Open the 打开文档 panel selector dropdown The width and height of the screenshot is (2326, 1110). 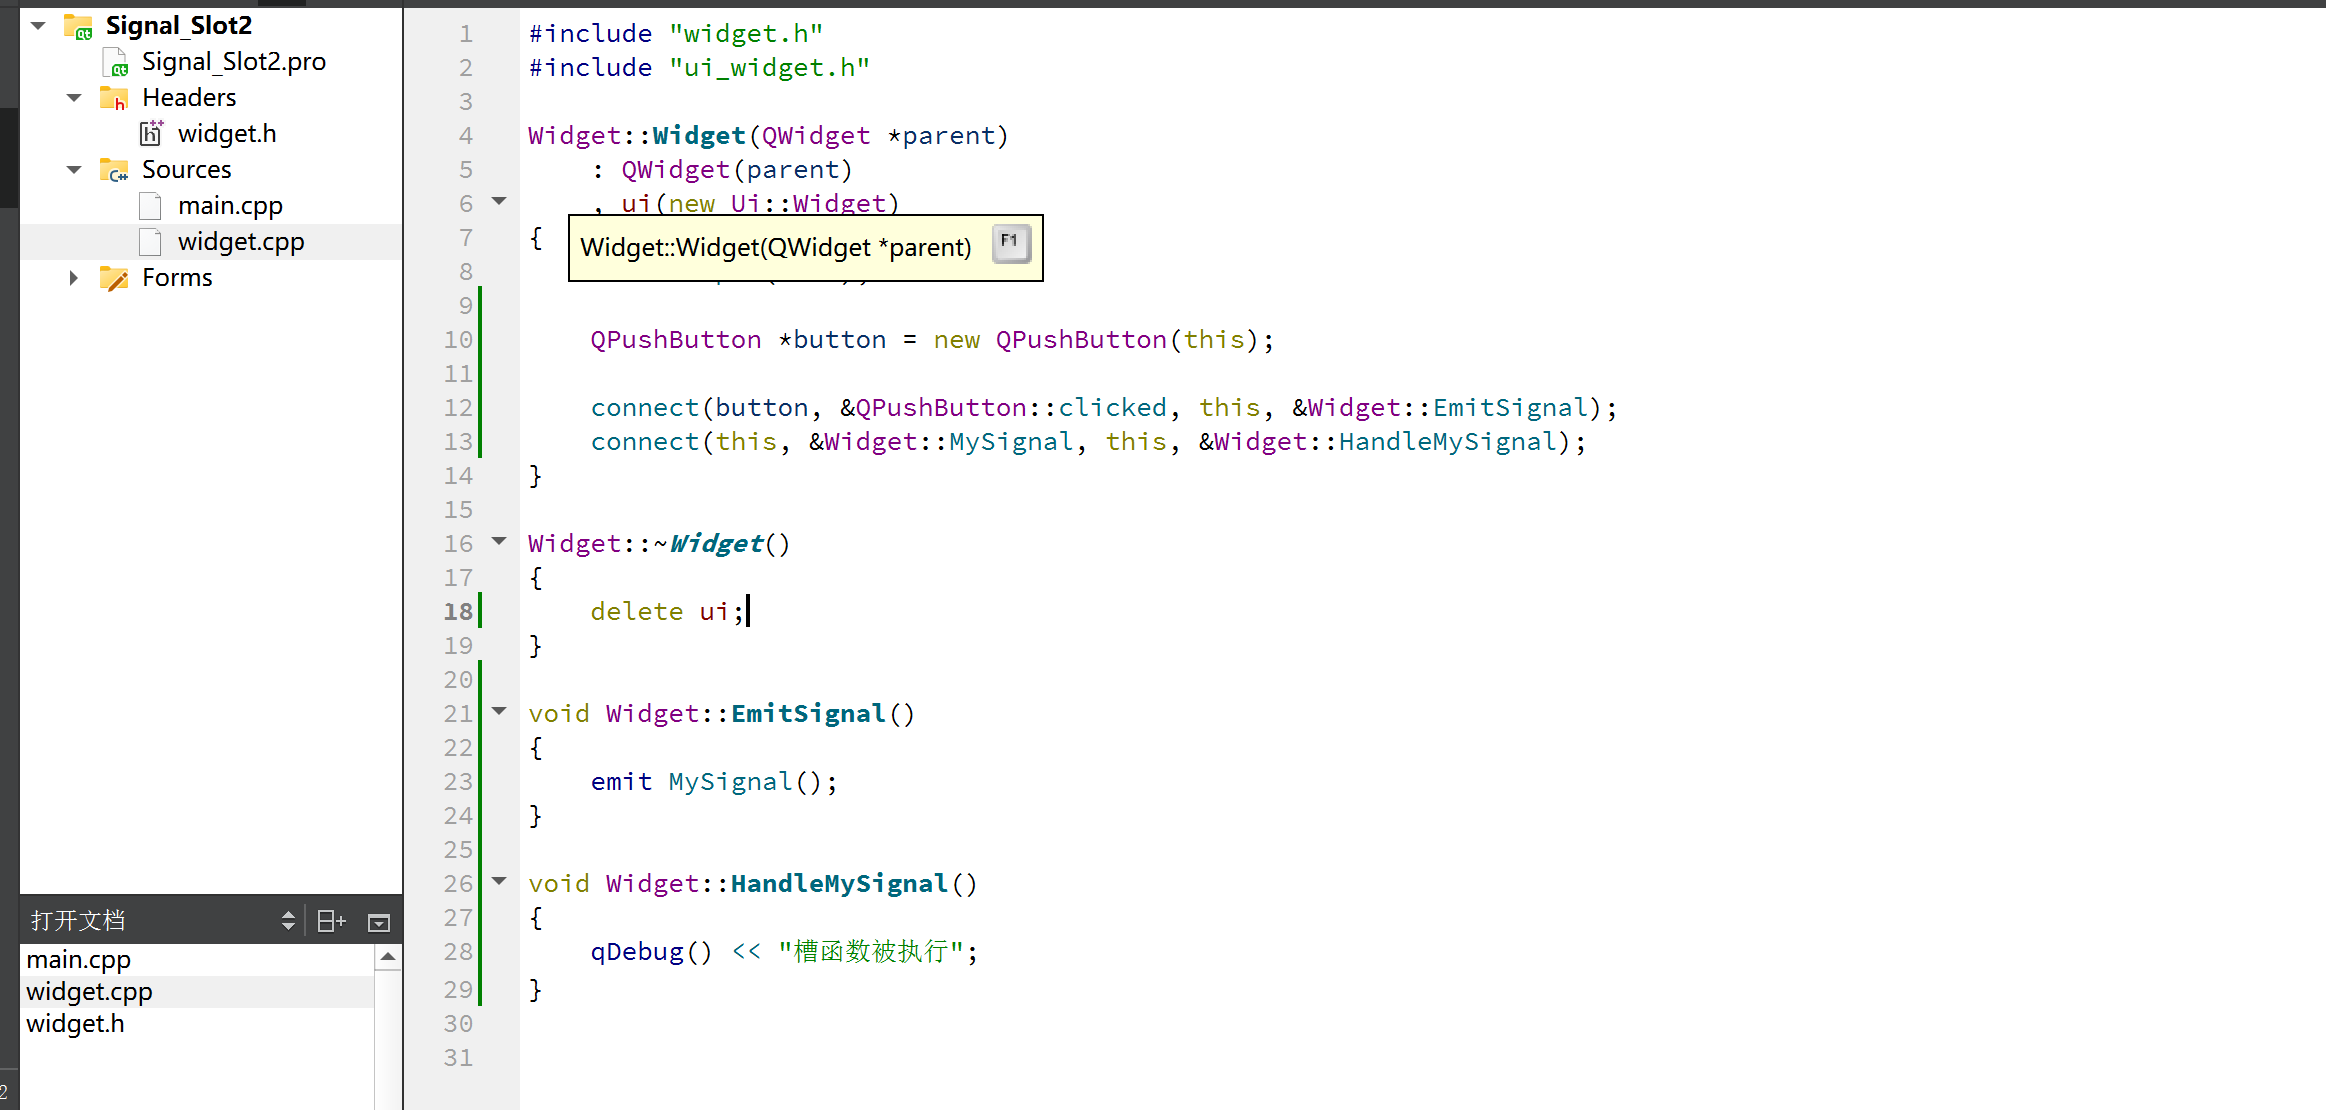tap(288, 921)
